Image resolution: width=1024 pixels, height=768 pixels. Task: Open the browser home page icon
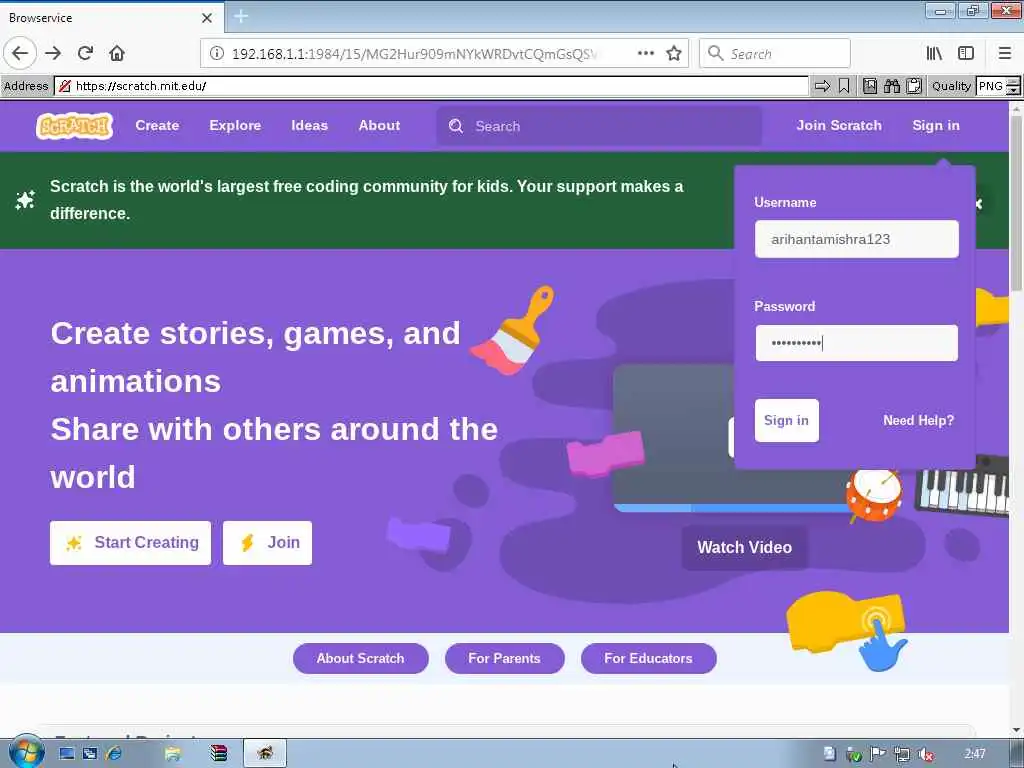(117, 53)
